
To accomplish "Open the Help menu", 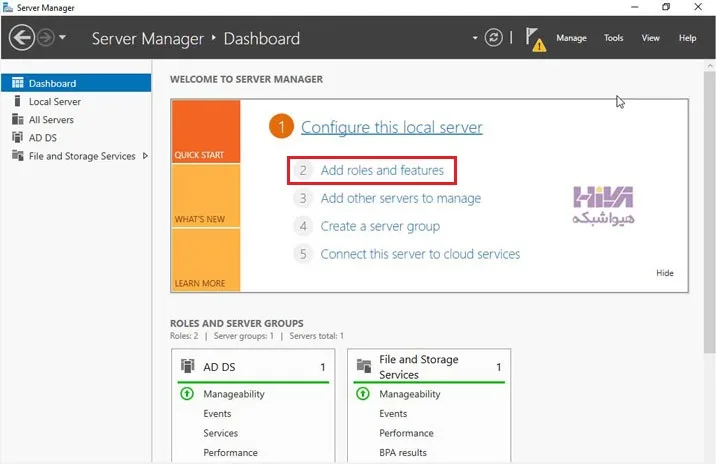I will [x=687, y=38].
